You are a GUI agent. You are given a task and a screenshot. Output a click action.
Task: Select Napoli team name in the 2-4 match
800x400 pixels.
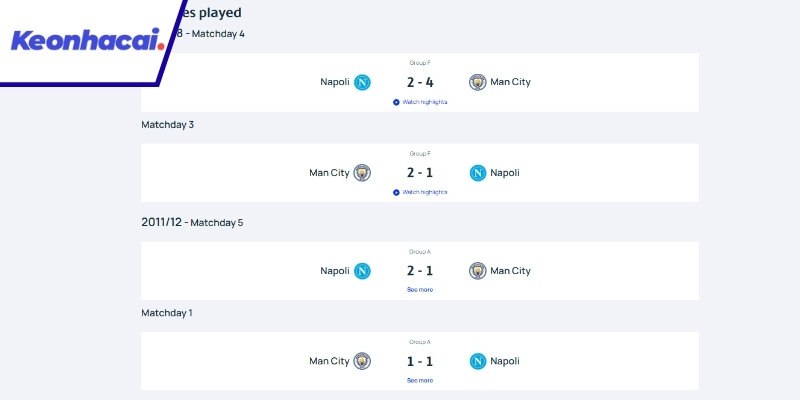point(335,82)
